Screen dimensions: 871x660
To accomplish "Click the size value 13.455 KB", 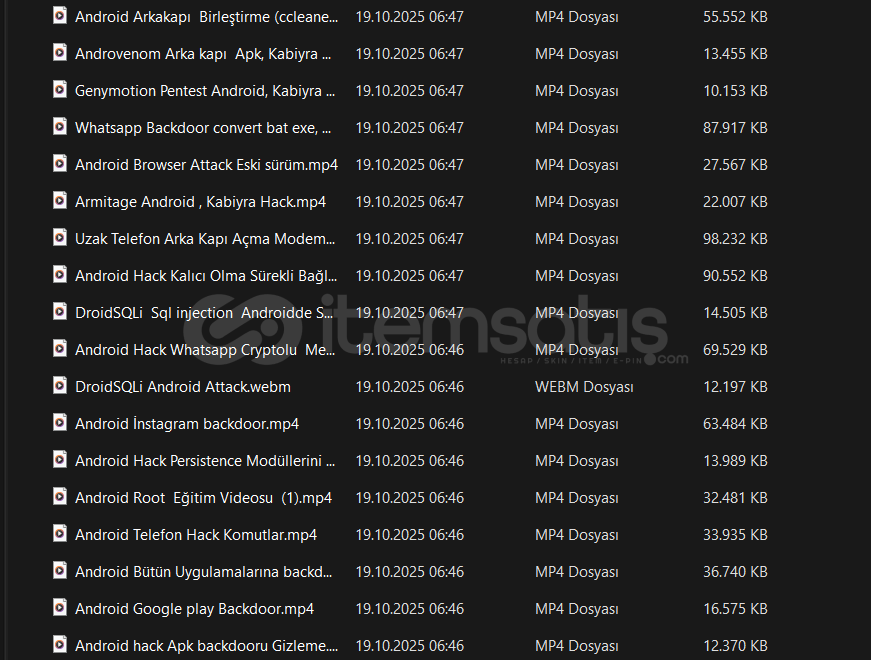I will pyautogui.click(x=735, y=54).
